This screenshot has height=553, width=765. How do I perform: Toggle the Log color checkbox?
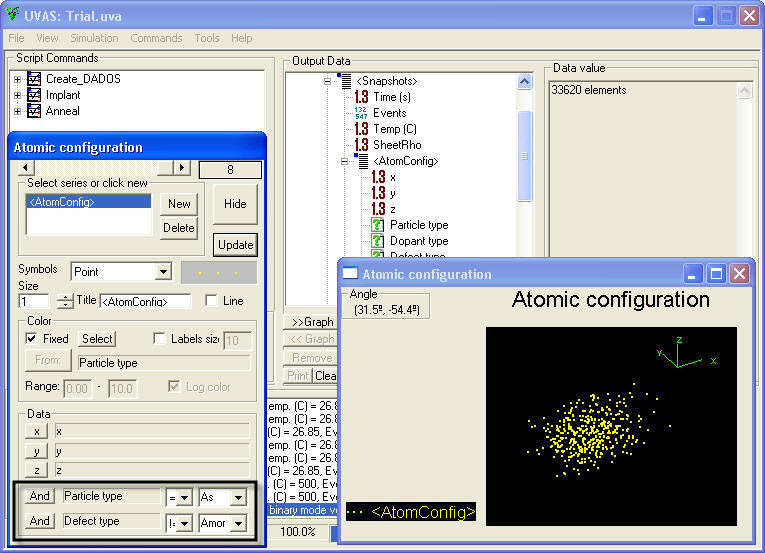coord(174,387)
